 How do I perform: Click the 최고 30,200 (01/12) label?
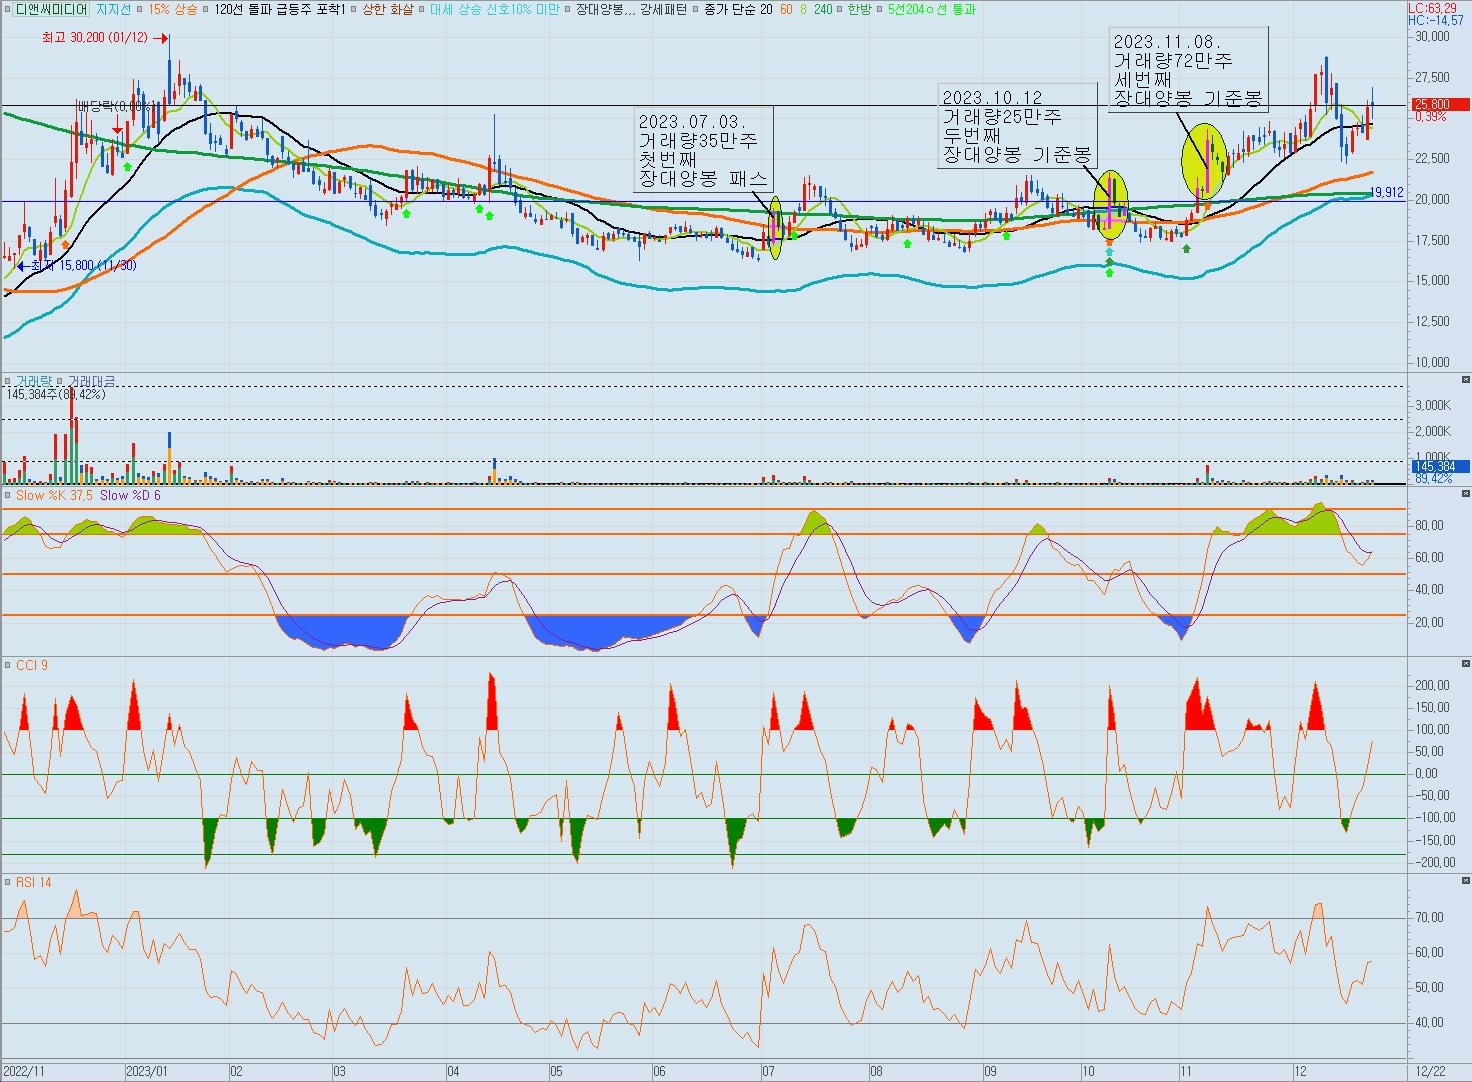pyautogui.click(x=95, y=37)
